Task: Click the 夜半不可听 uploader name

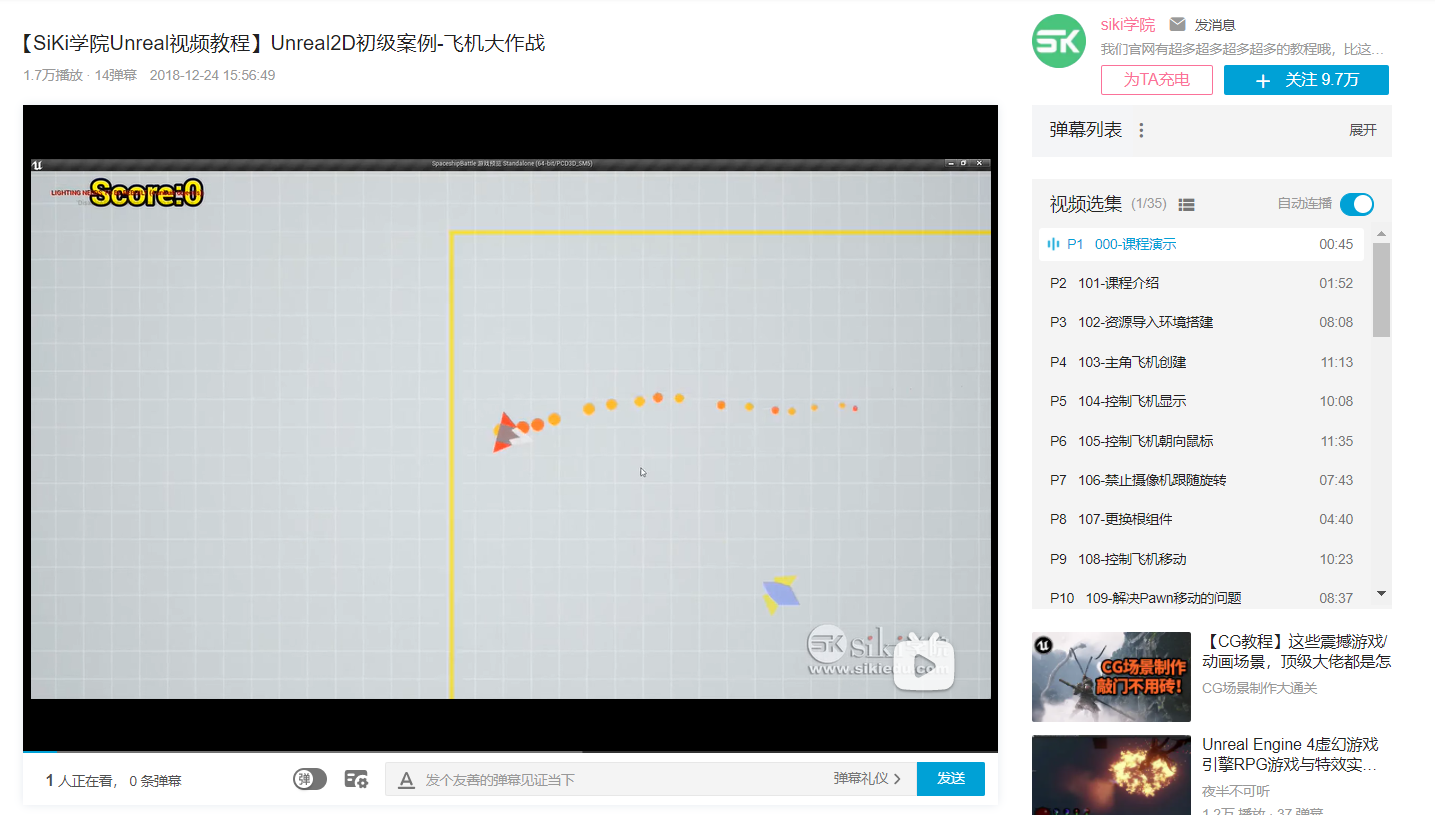Action: pos(1238,791)
